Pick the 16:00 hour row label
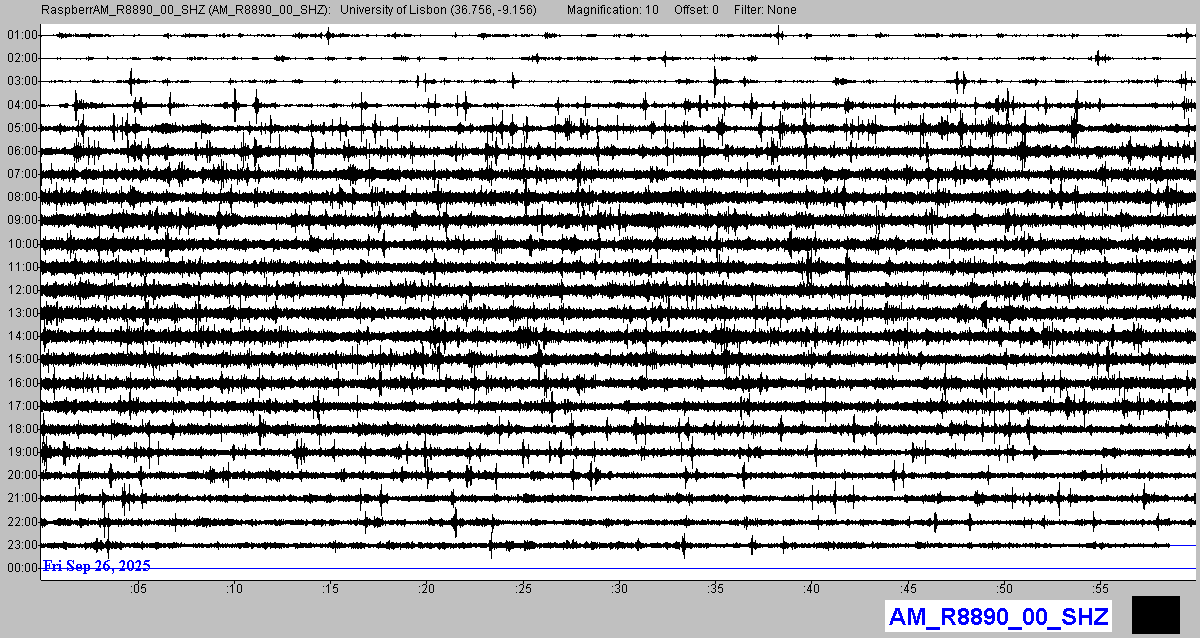1200x638 pixels. pos(22,383)
